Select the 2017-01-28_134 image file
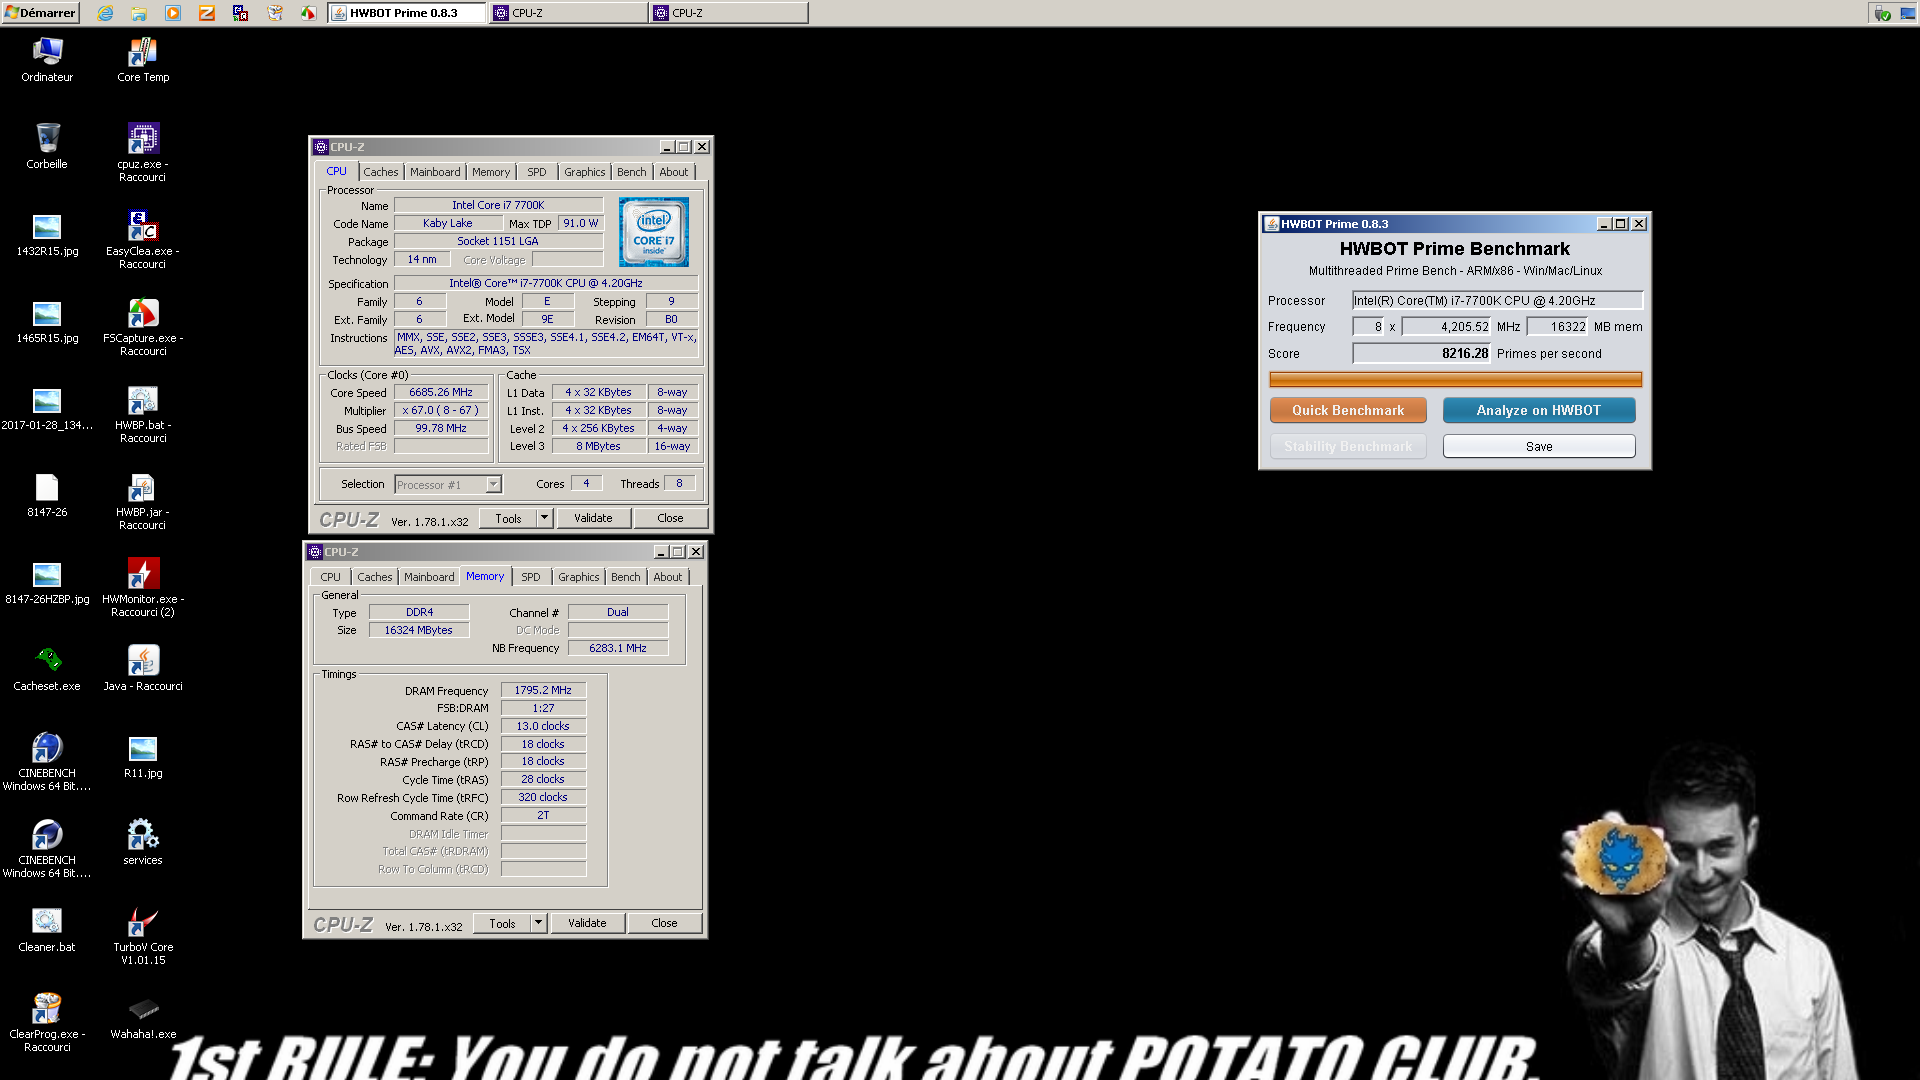 [x=47, y=408]
